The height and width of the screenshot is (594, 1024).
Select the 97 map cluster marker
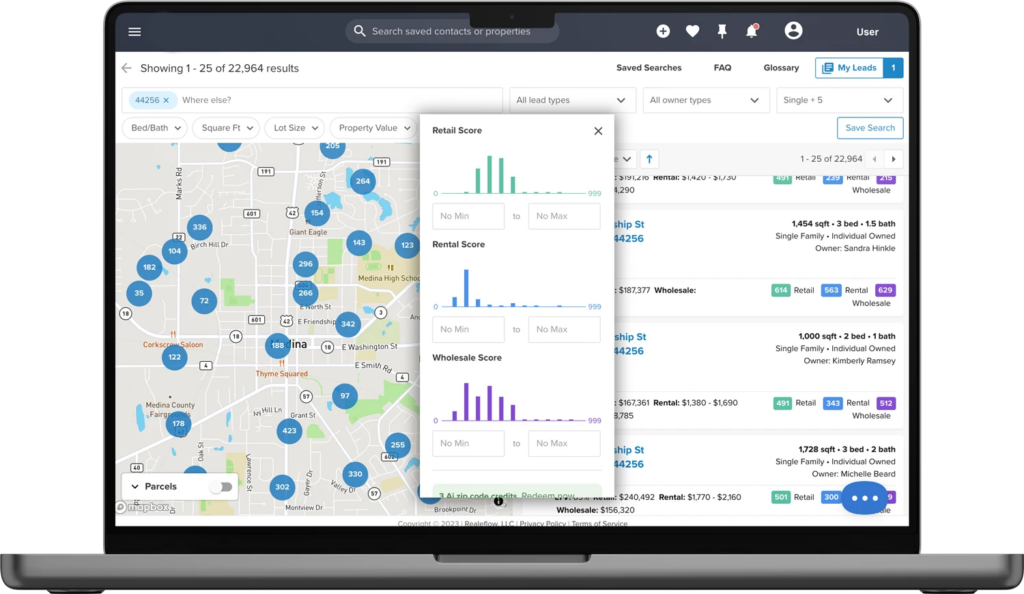[x=345, y=396]
